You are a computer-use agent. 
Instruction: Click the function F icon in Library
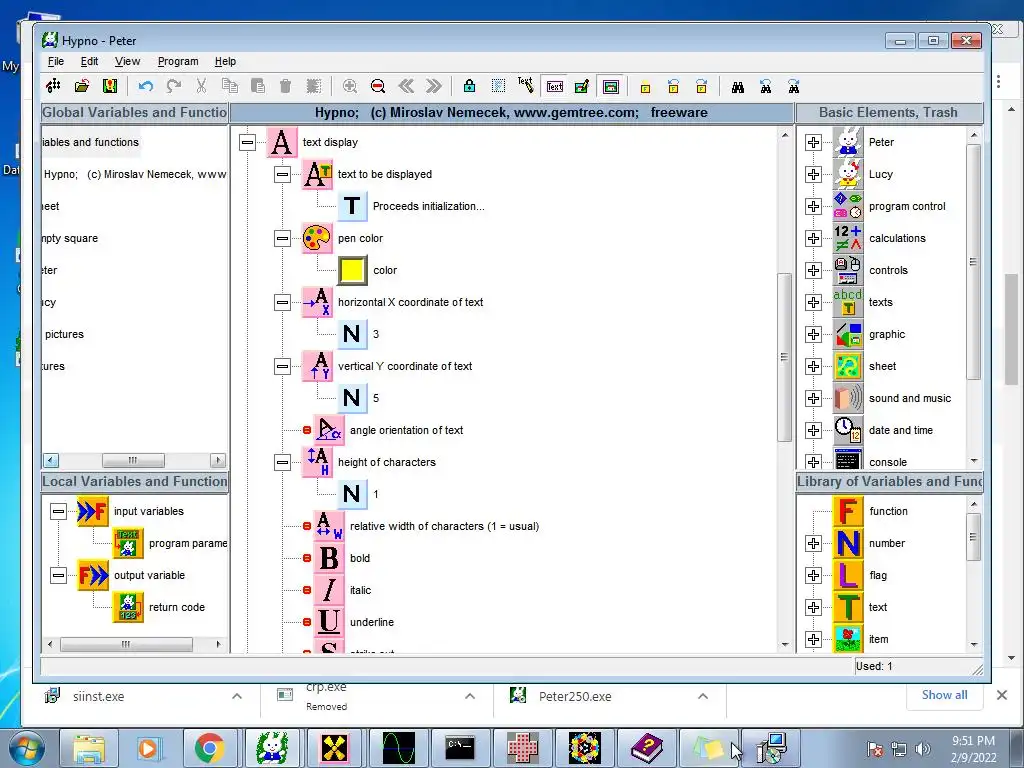(x=848, y=511)
